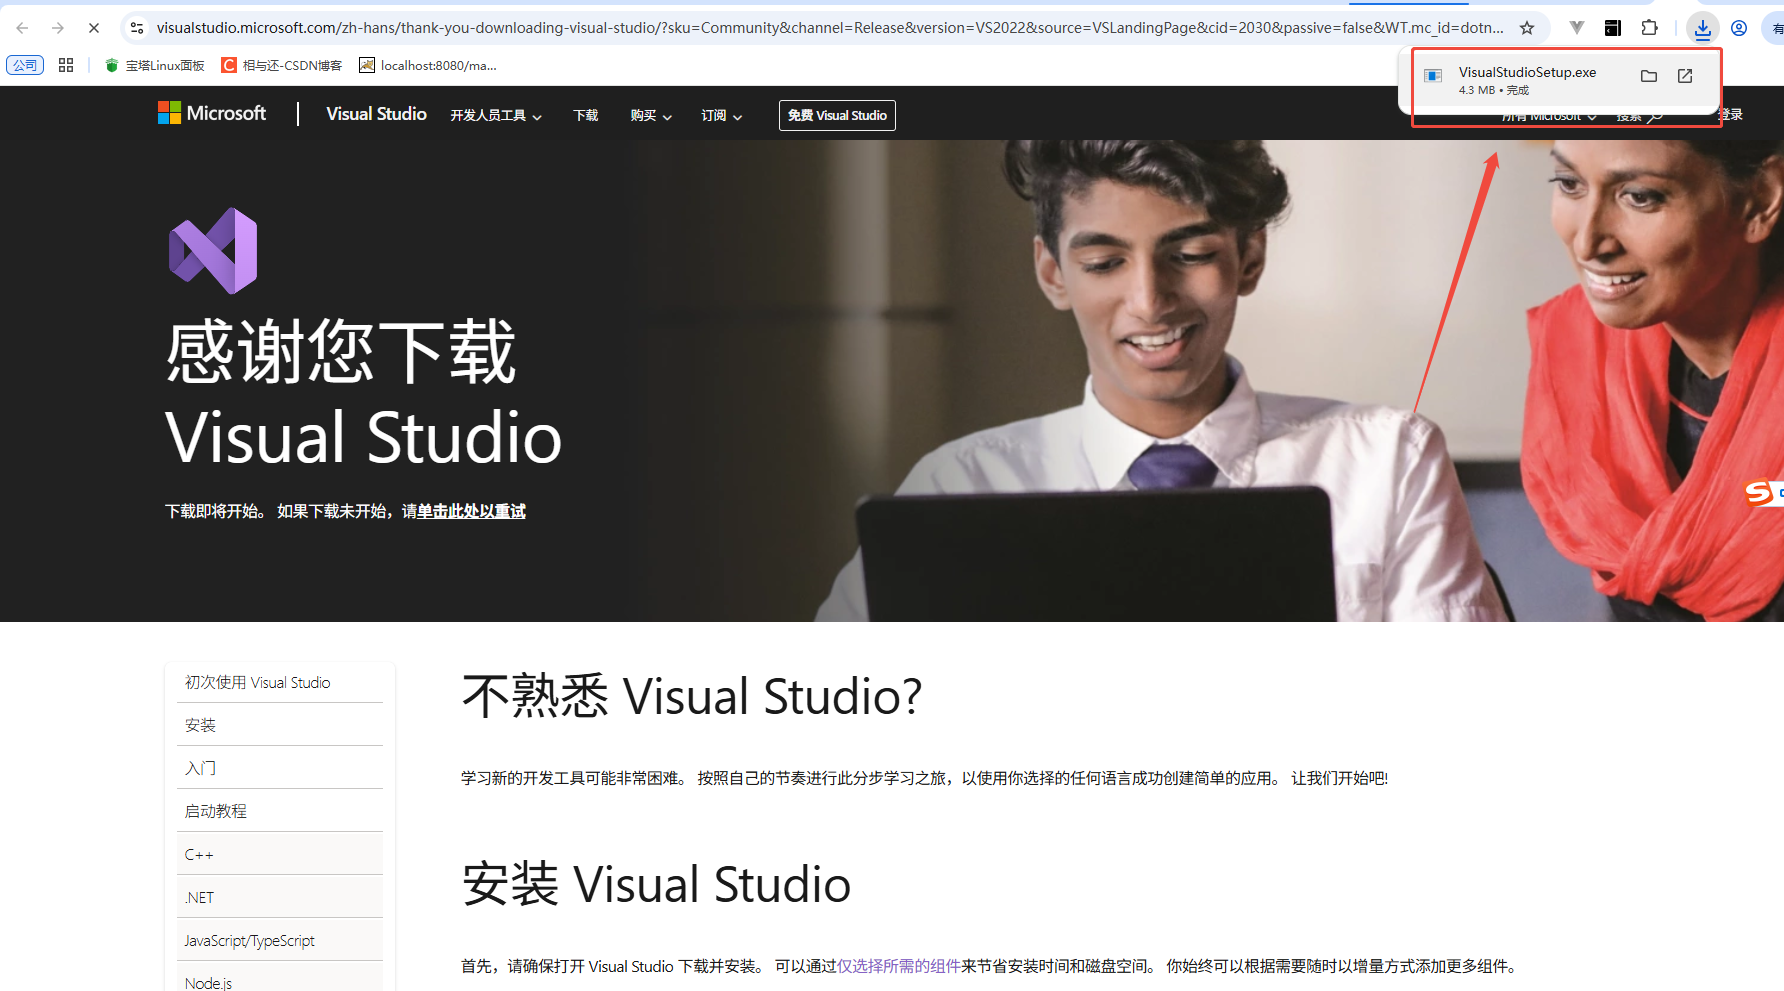The height and width of the screenshot is (991, 1784).
Task: Expand the 购买 dropdown
Action: [x=651, y=116]
